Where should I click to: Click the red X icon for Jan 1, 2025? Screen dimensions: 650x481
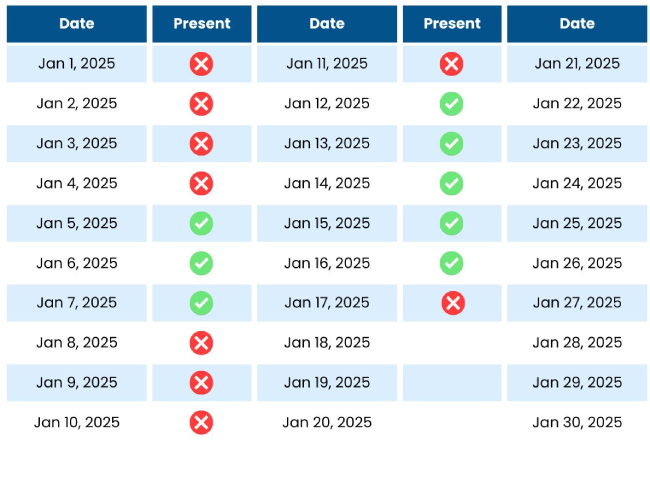coord(201,64)
